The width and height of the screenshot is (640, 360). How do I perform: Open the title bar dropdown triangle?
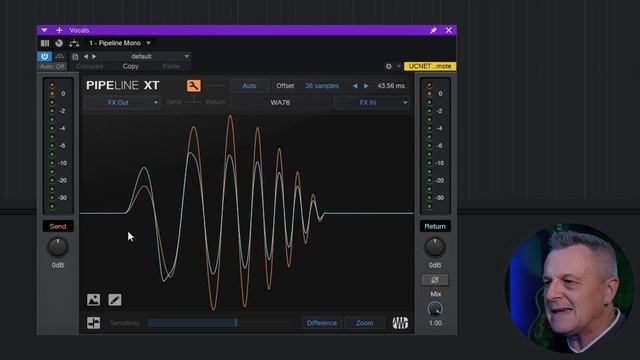pos(44,30)
